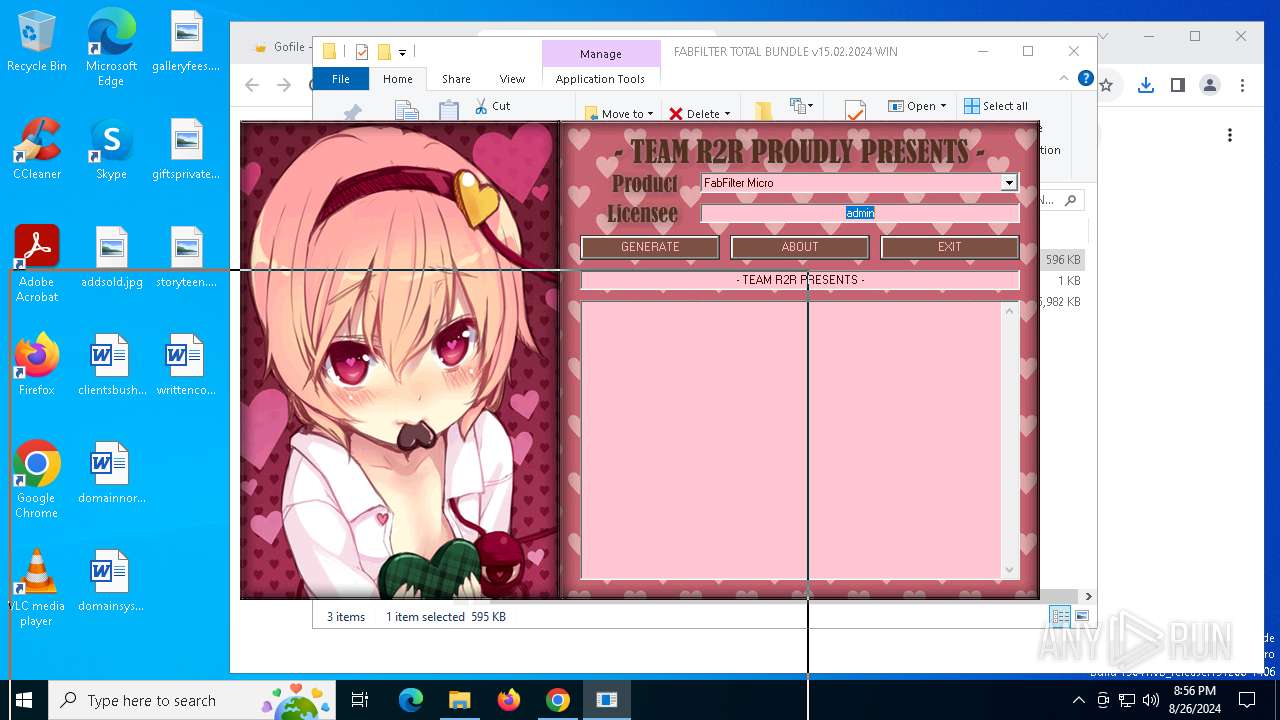Image resolution: width=1280 pixels, height=720 pixels.
Task: Switch Explorer to large icons view
Action: [1082, 616]
